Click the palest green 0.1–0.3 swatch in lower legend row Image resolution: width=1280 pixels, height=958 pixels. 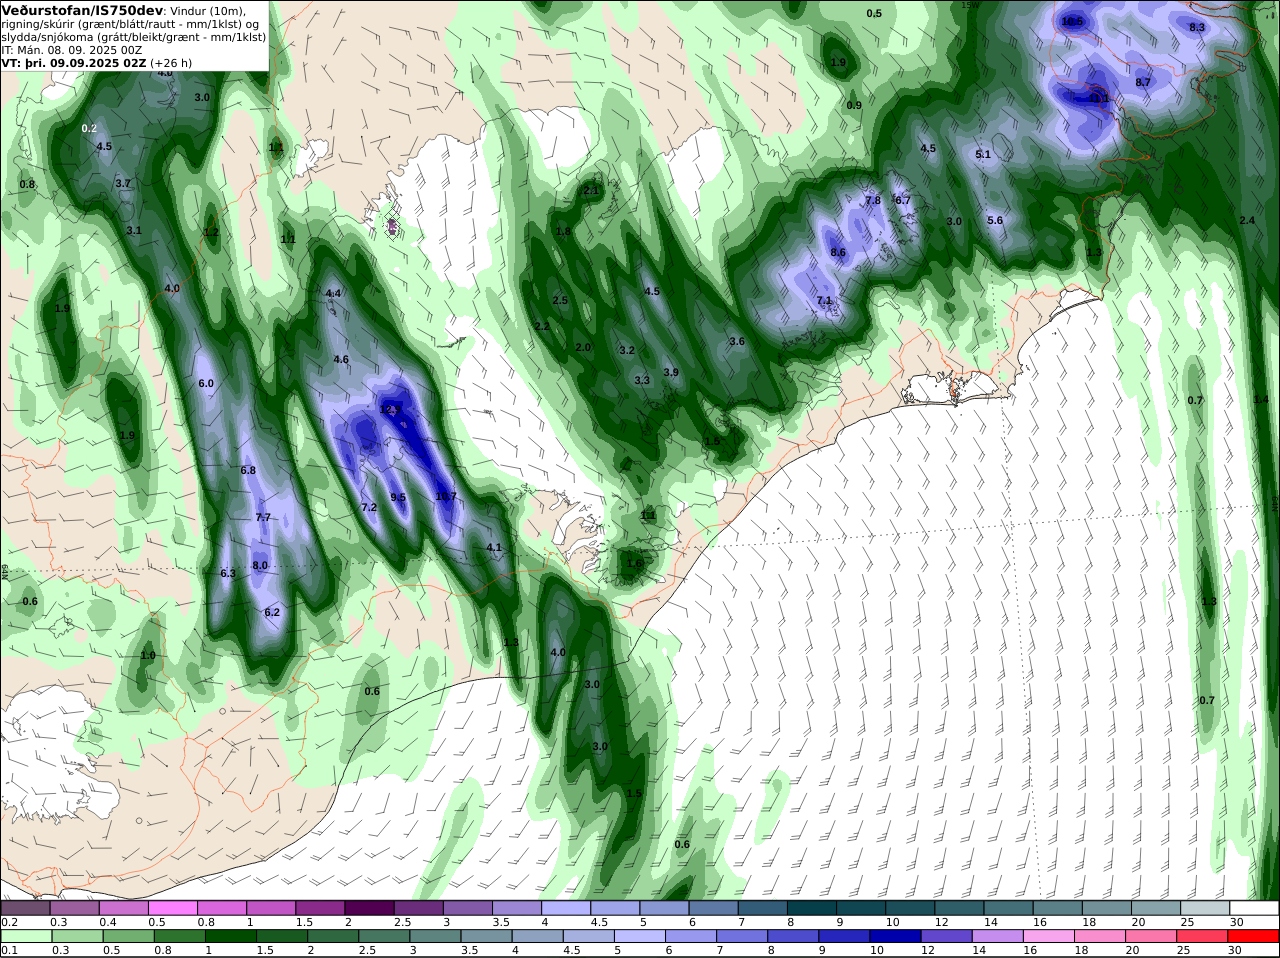point(25,936)
